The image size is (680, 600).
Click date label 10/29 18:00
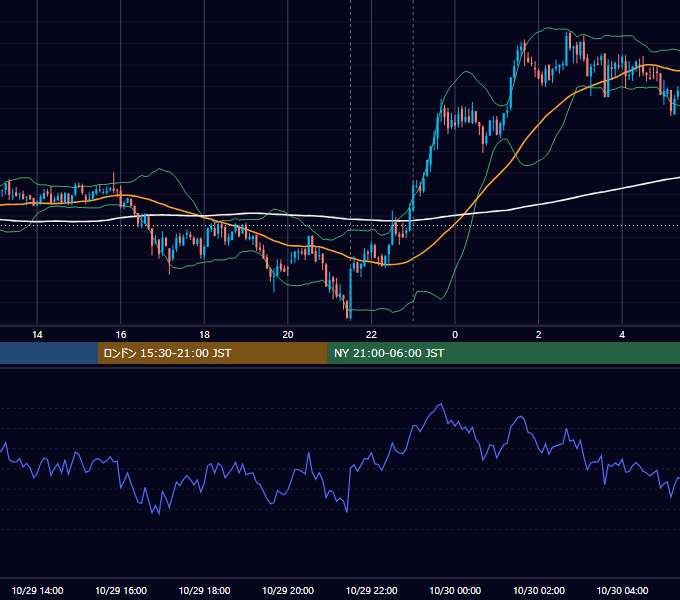tap(204, 590)
